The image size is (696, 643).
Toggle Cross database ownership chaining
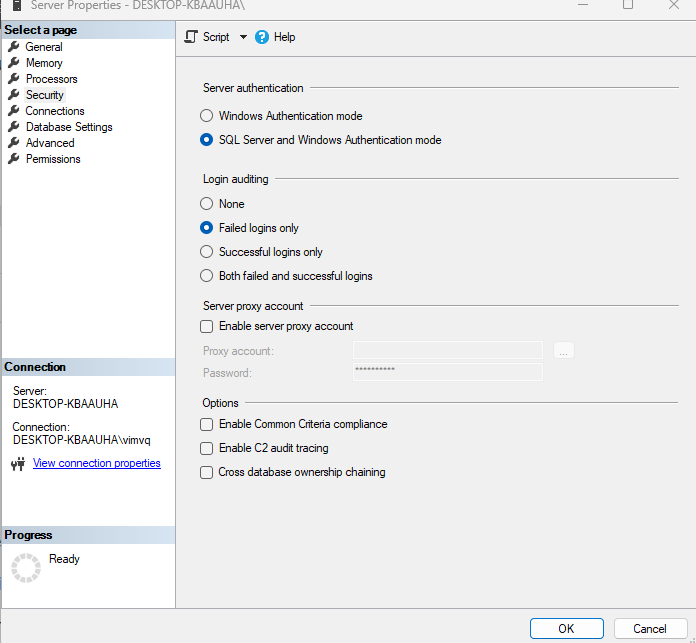click(207, 472)
